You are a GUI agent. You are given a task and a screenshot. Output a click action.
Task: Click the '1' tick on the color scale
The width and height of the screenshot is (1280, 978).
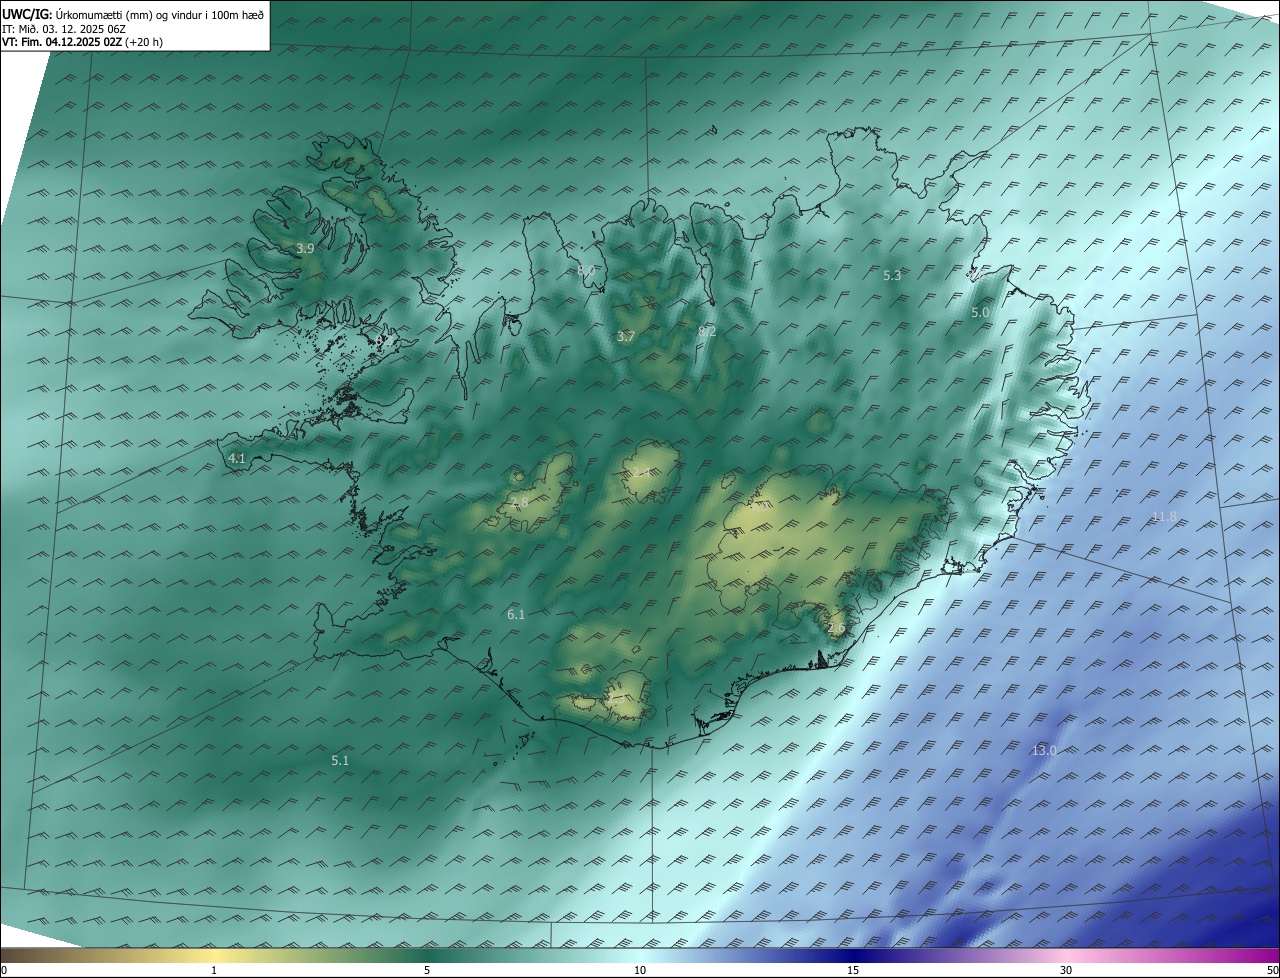click(x=214, y=970)
